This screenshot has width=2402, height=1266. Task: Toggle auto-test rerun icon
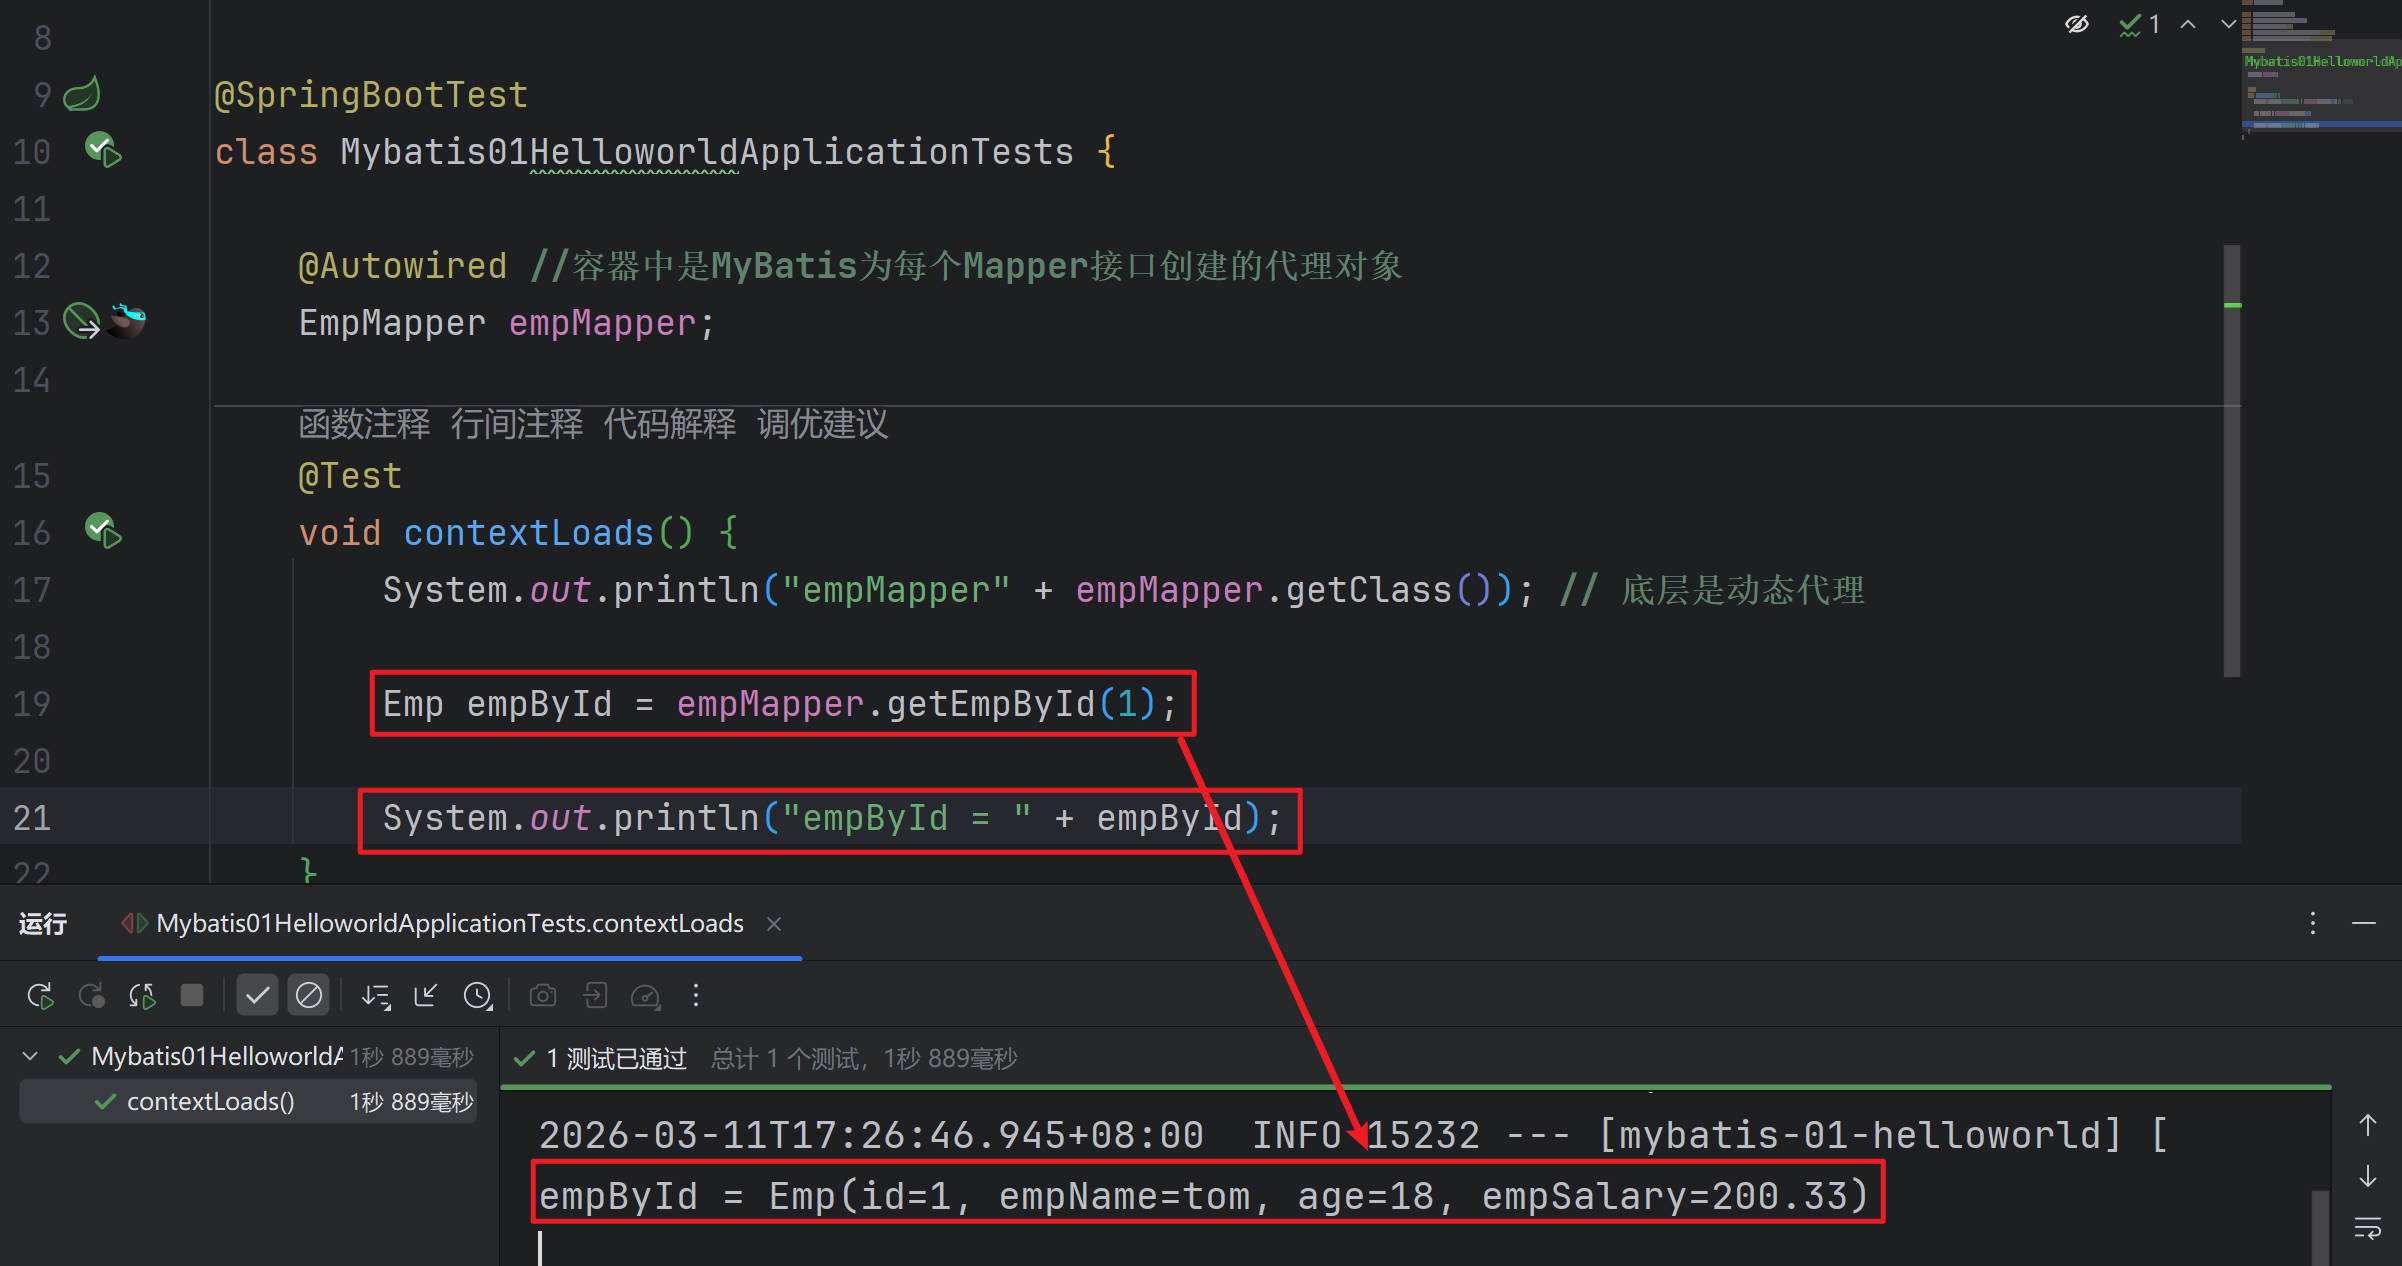point(142,995)
